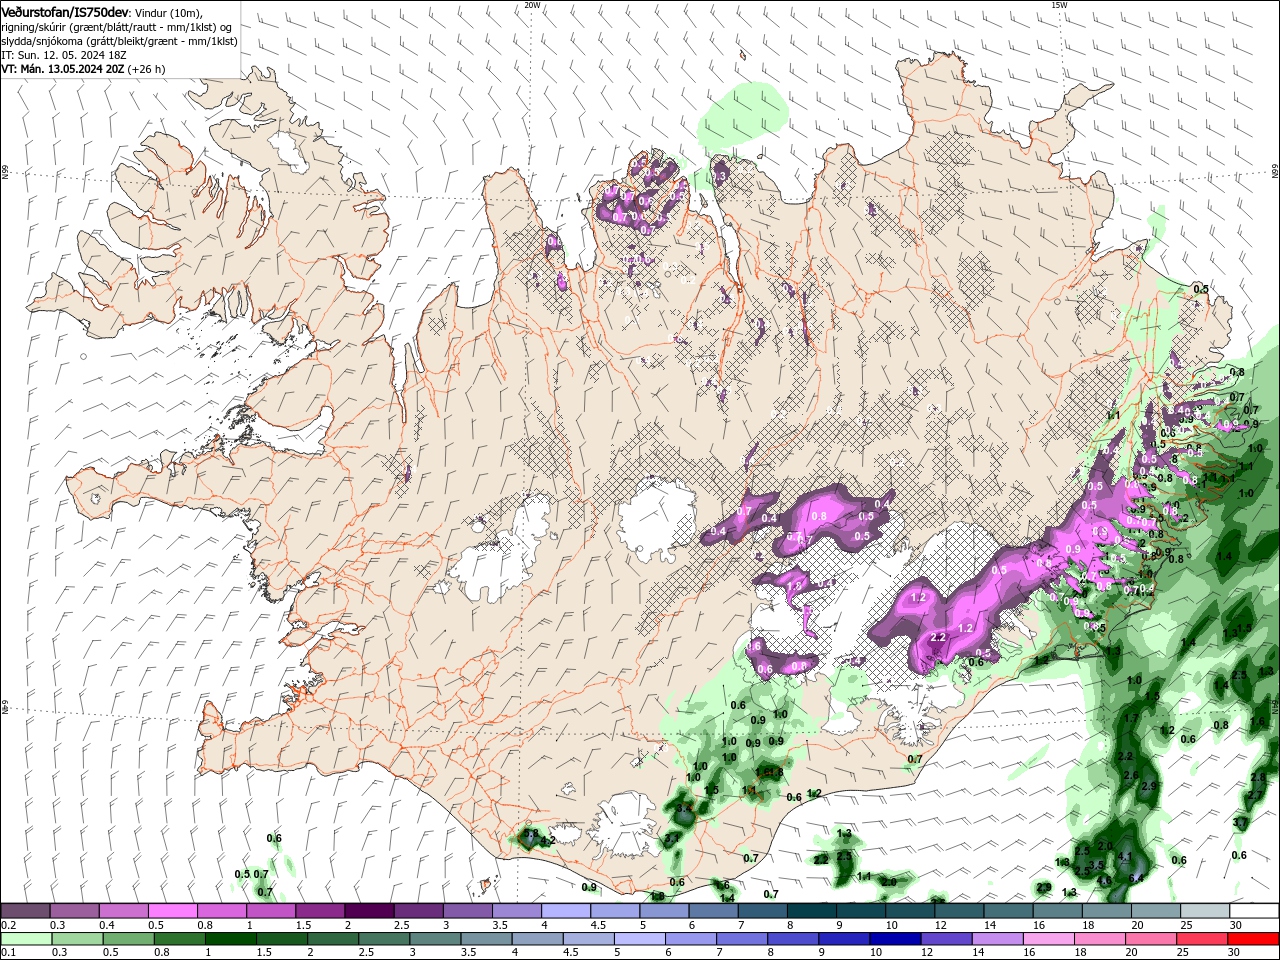Image resolution: width=1280 pixels, height=960 pixels.
Task: Click the violet swatch labeled 12 in lower legend row
Action: pos(946,939)
